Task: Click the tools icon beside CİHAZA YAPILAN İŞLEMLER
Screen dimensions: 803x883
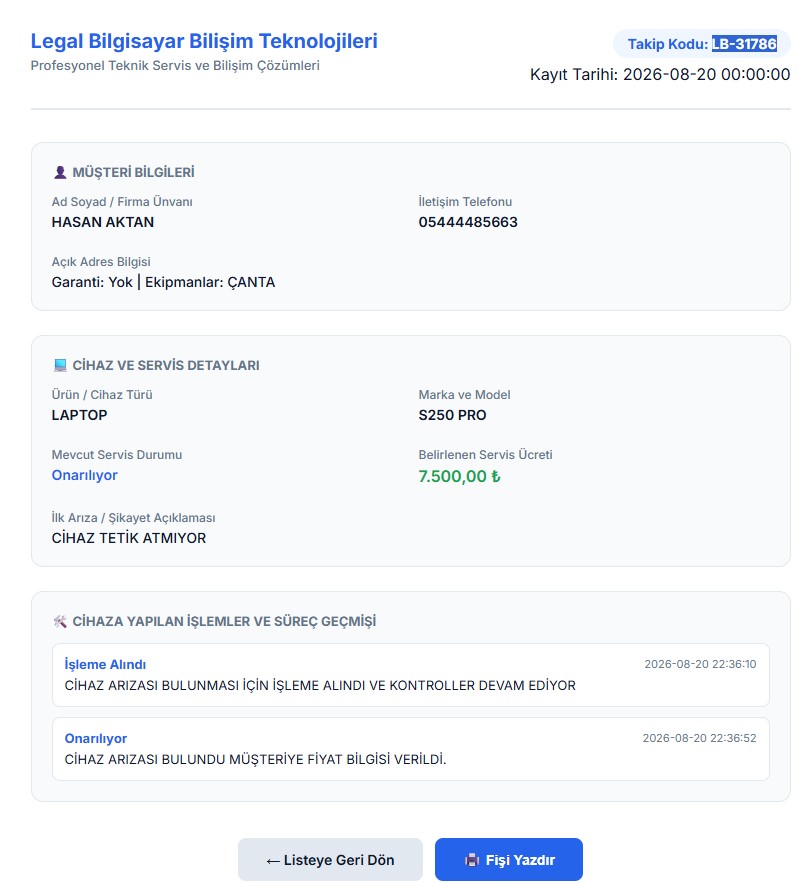Action: tap(60, 621)
